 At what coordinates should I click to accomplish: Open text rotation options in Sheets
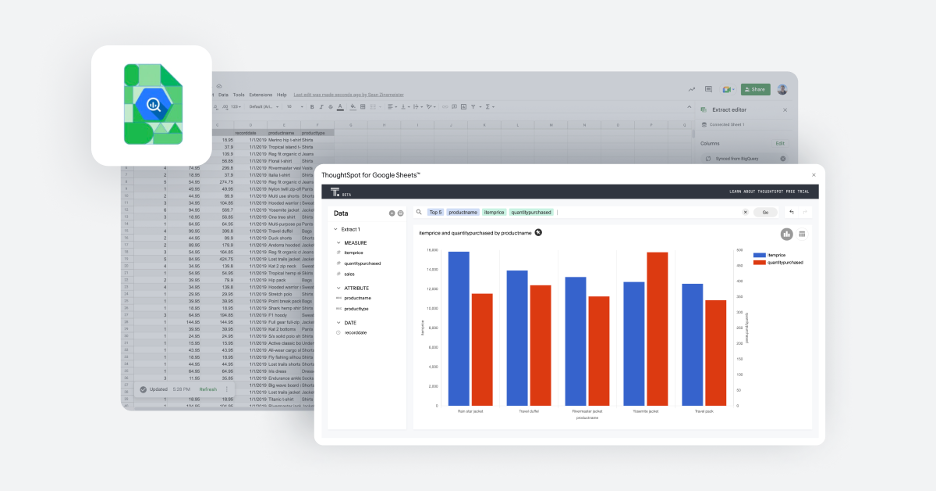431,107
